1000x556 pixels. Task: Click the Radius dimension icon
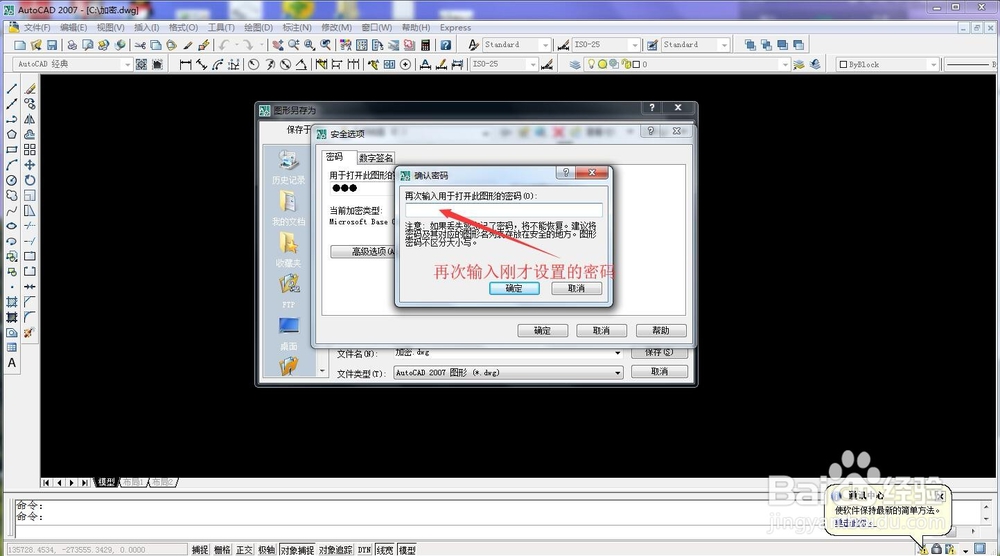(253, 64)
